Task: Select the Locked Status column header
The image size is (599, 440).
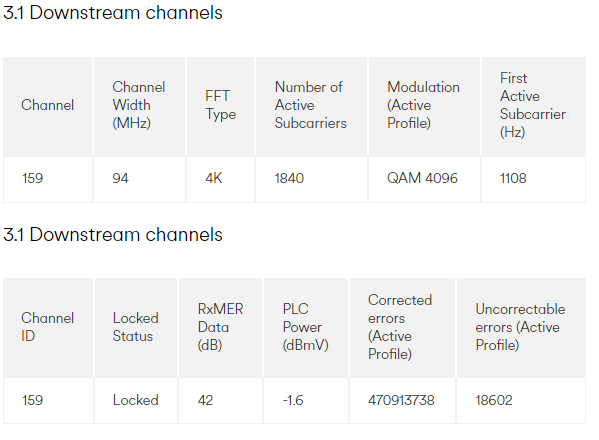Action: pyautogui.click(x=136, y=327)
